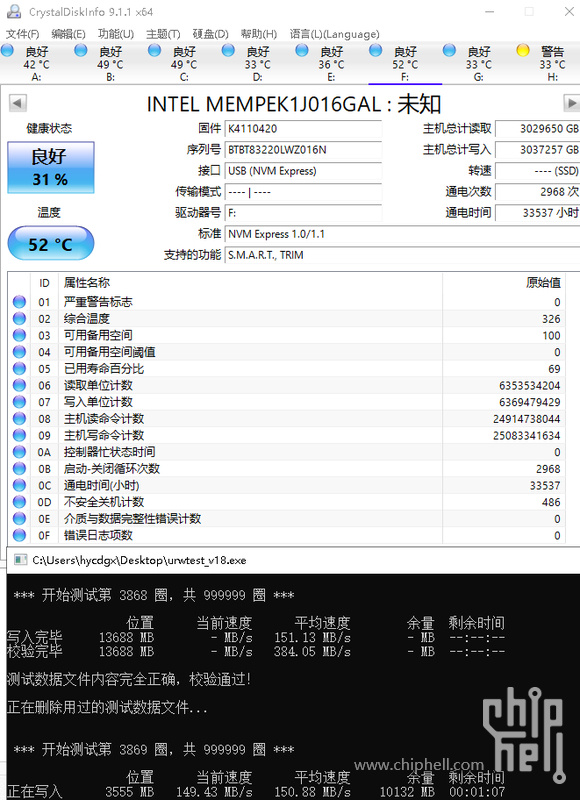Go to next disk with right arrow

click(571, 103)
